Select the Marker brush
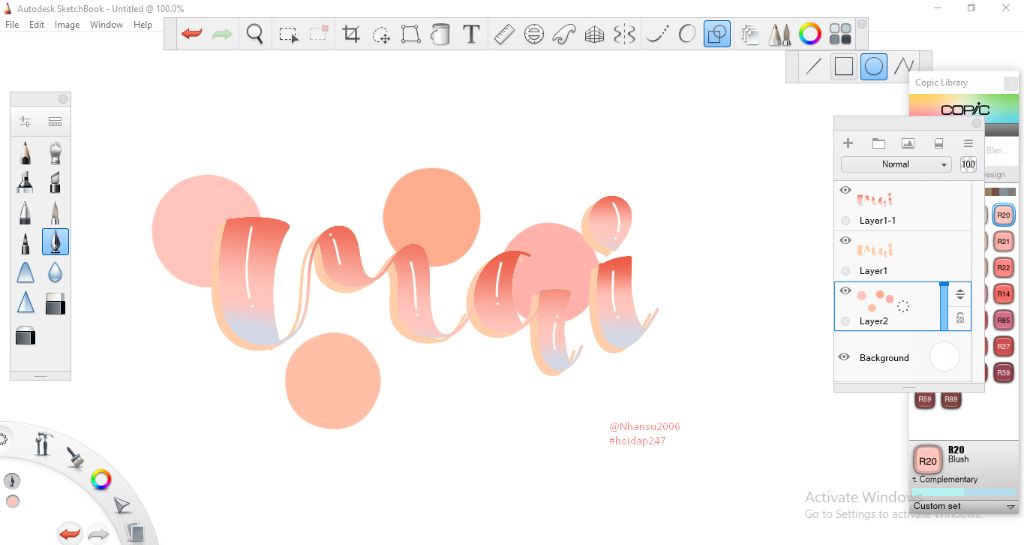Image resolution: width=1024 pixels, height=545 pixels. click(25, 182)
